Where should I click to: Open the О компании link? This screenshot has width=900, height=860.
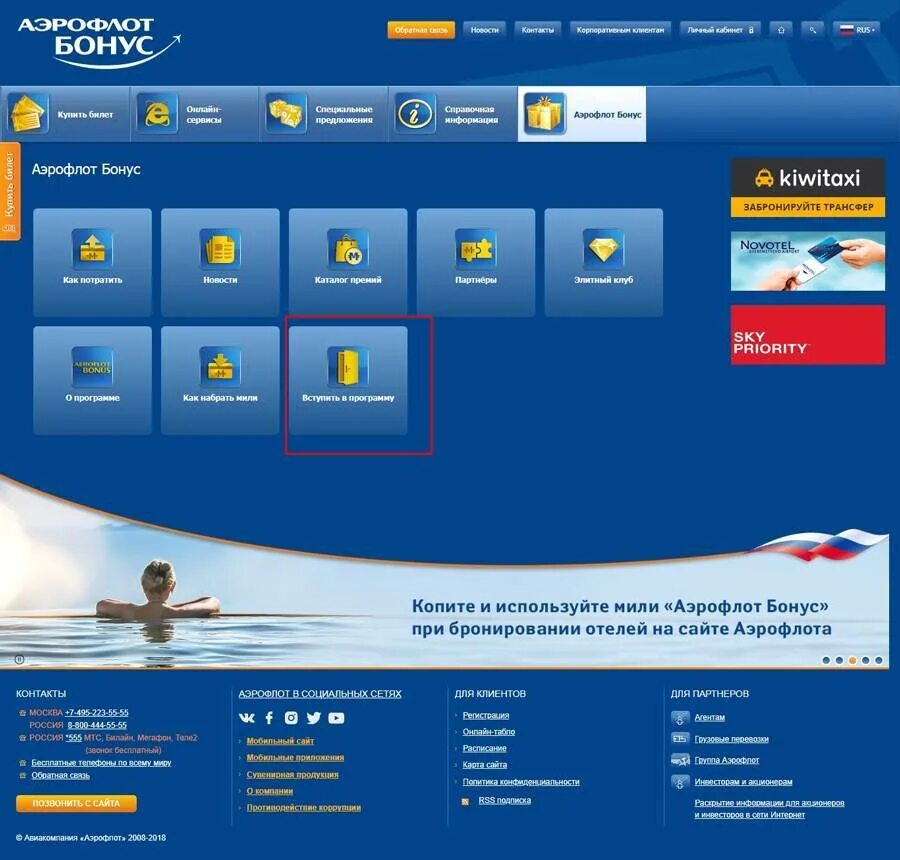click(270, 791)
